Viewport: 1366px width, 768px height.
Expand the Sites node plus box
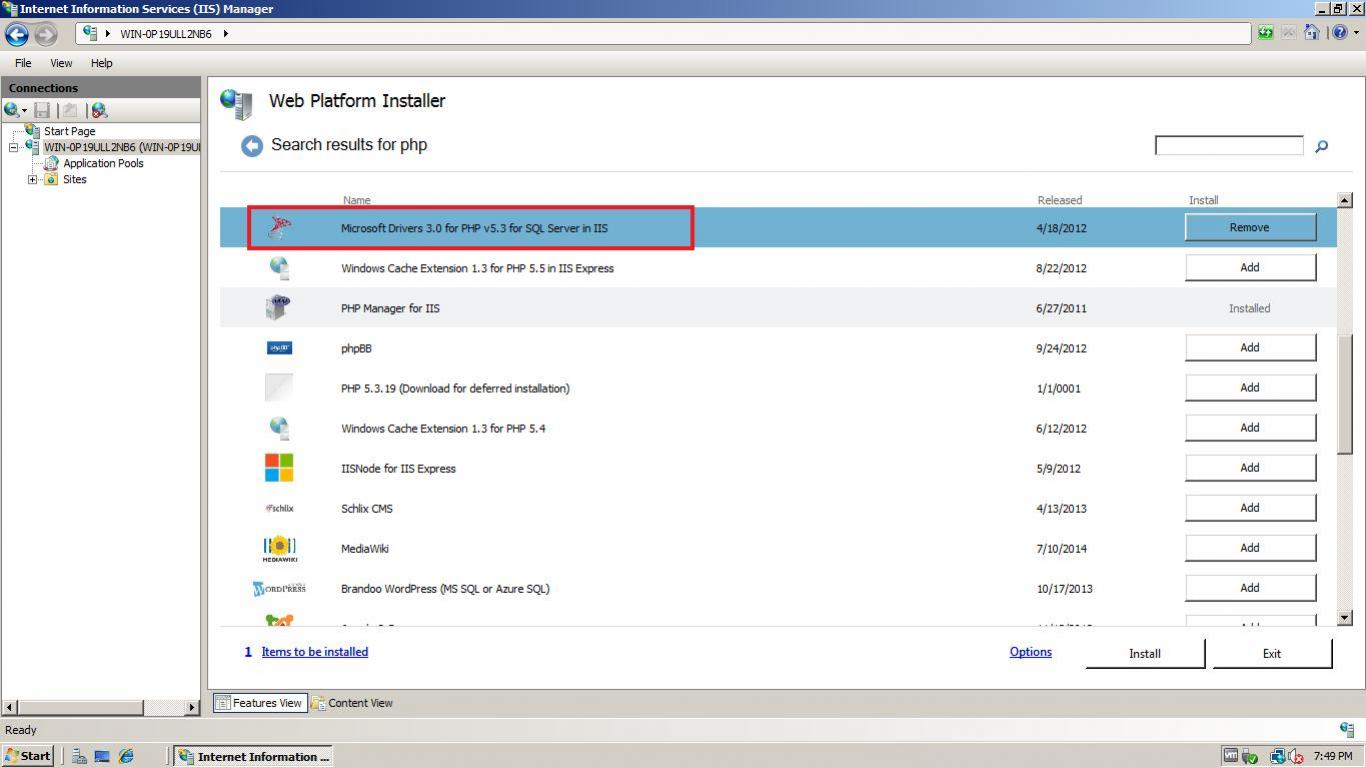coord(33,180)
